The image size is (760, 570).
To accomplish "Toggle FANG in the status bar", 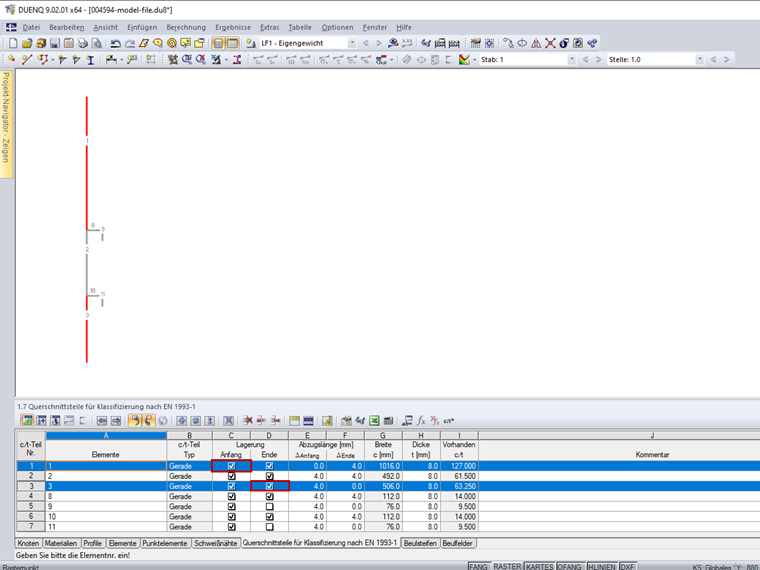I will 478,566.
